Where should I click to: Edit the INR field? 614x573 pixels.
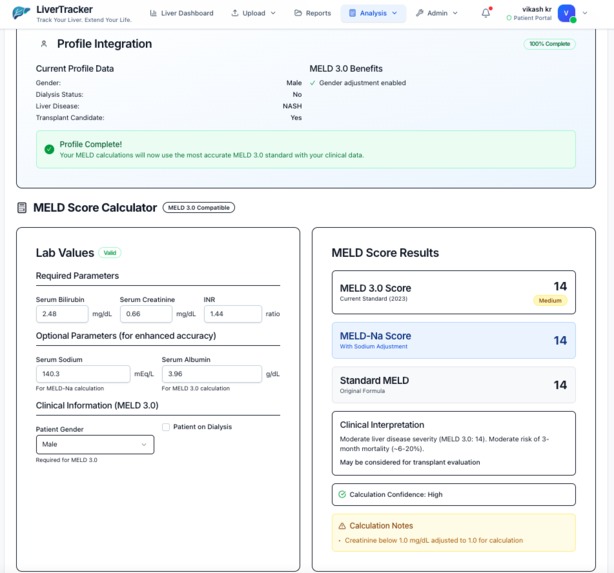coord(233,314)
